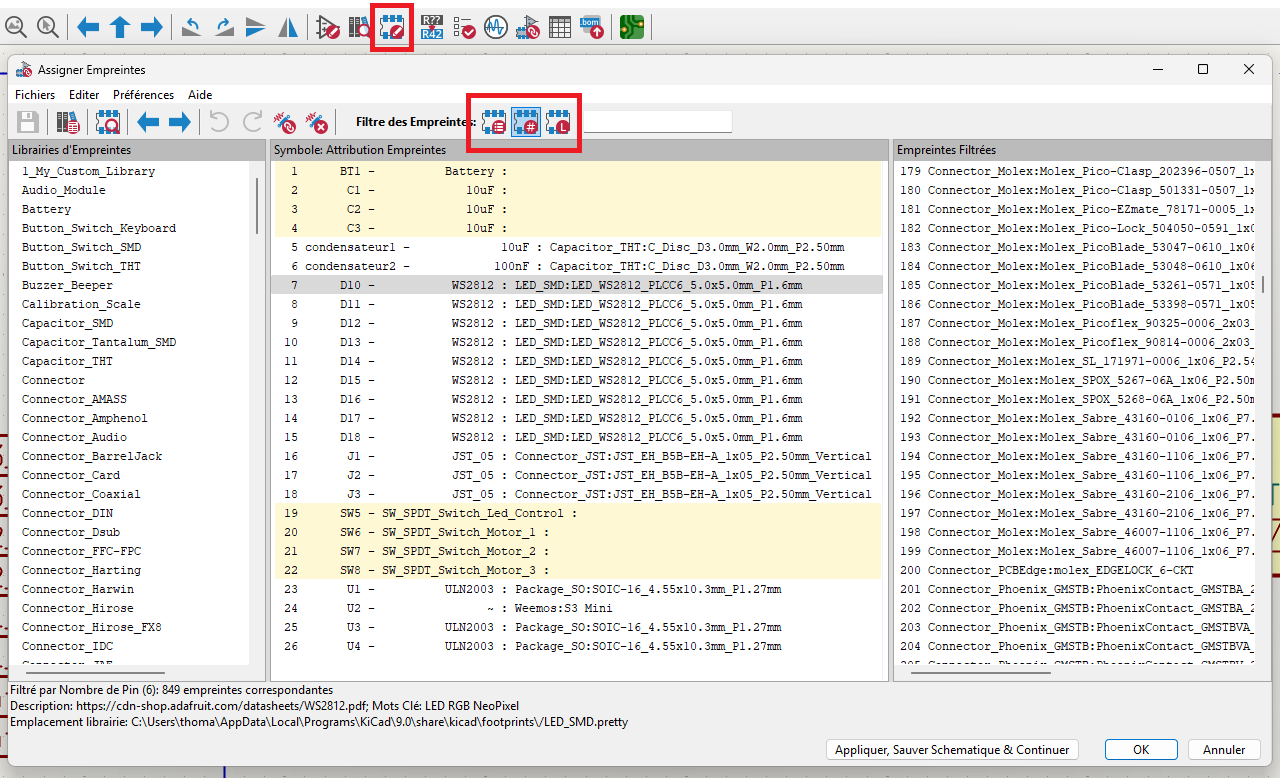1280x778 pixels.
Task: Click Zoom to Selection in schematic toolbar
Action: tap(47, 28)
